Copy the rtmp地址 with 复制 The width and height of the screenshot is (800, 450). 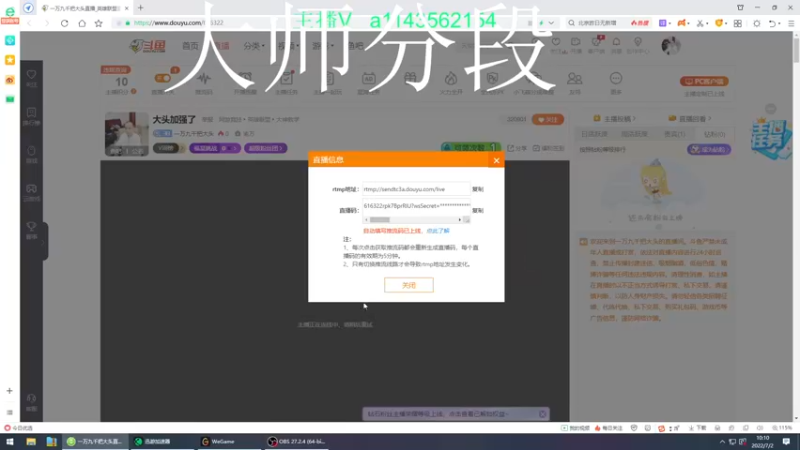(478, 189)
